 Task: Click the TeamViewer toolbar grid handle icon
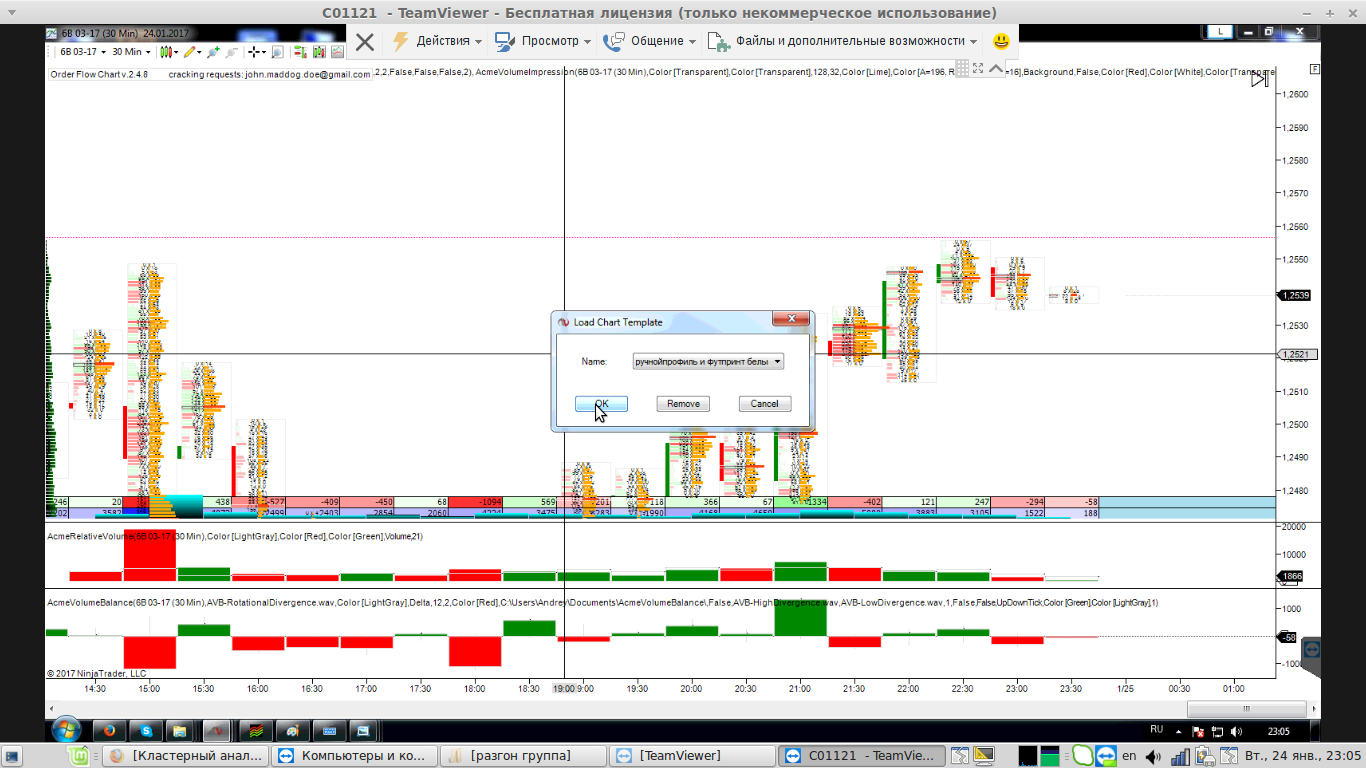click(x=961, y=68)
